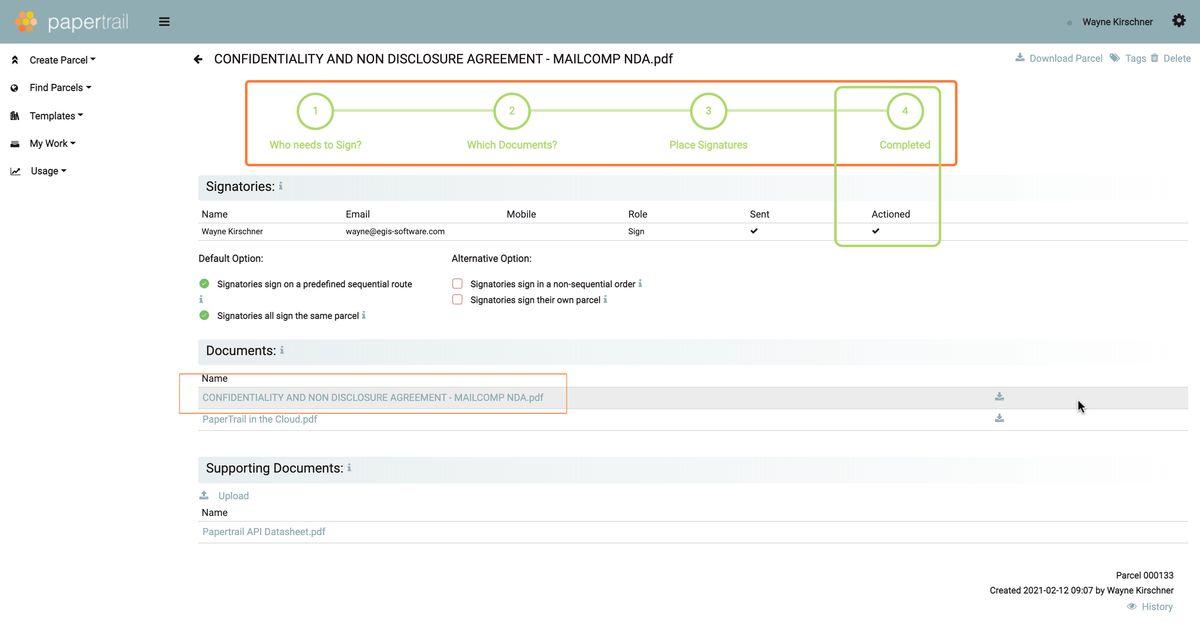This screenshot has height=626, width=1200.
Task: Open the Usage menu in sidebar
Action: (48, 171)
